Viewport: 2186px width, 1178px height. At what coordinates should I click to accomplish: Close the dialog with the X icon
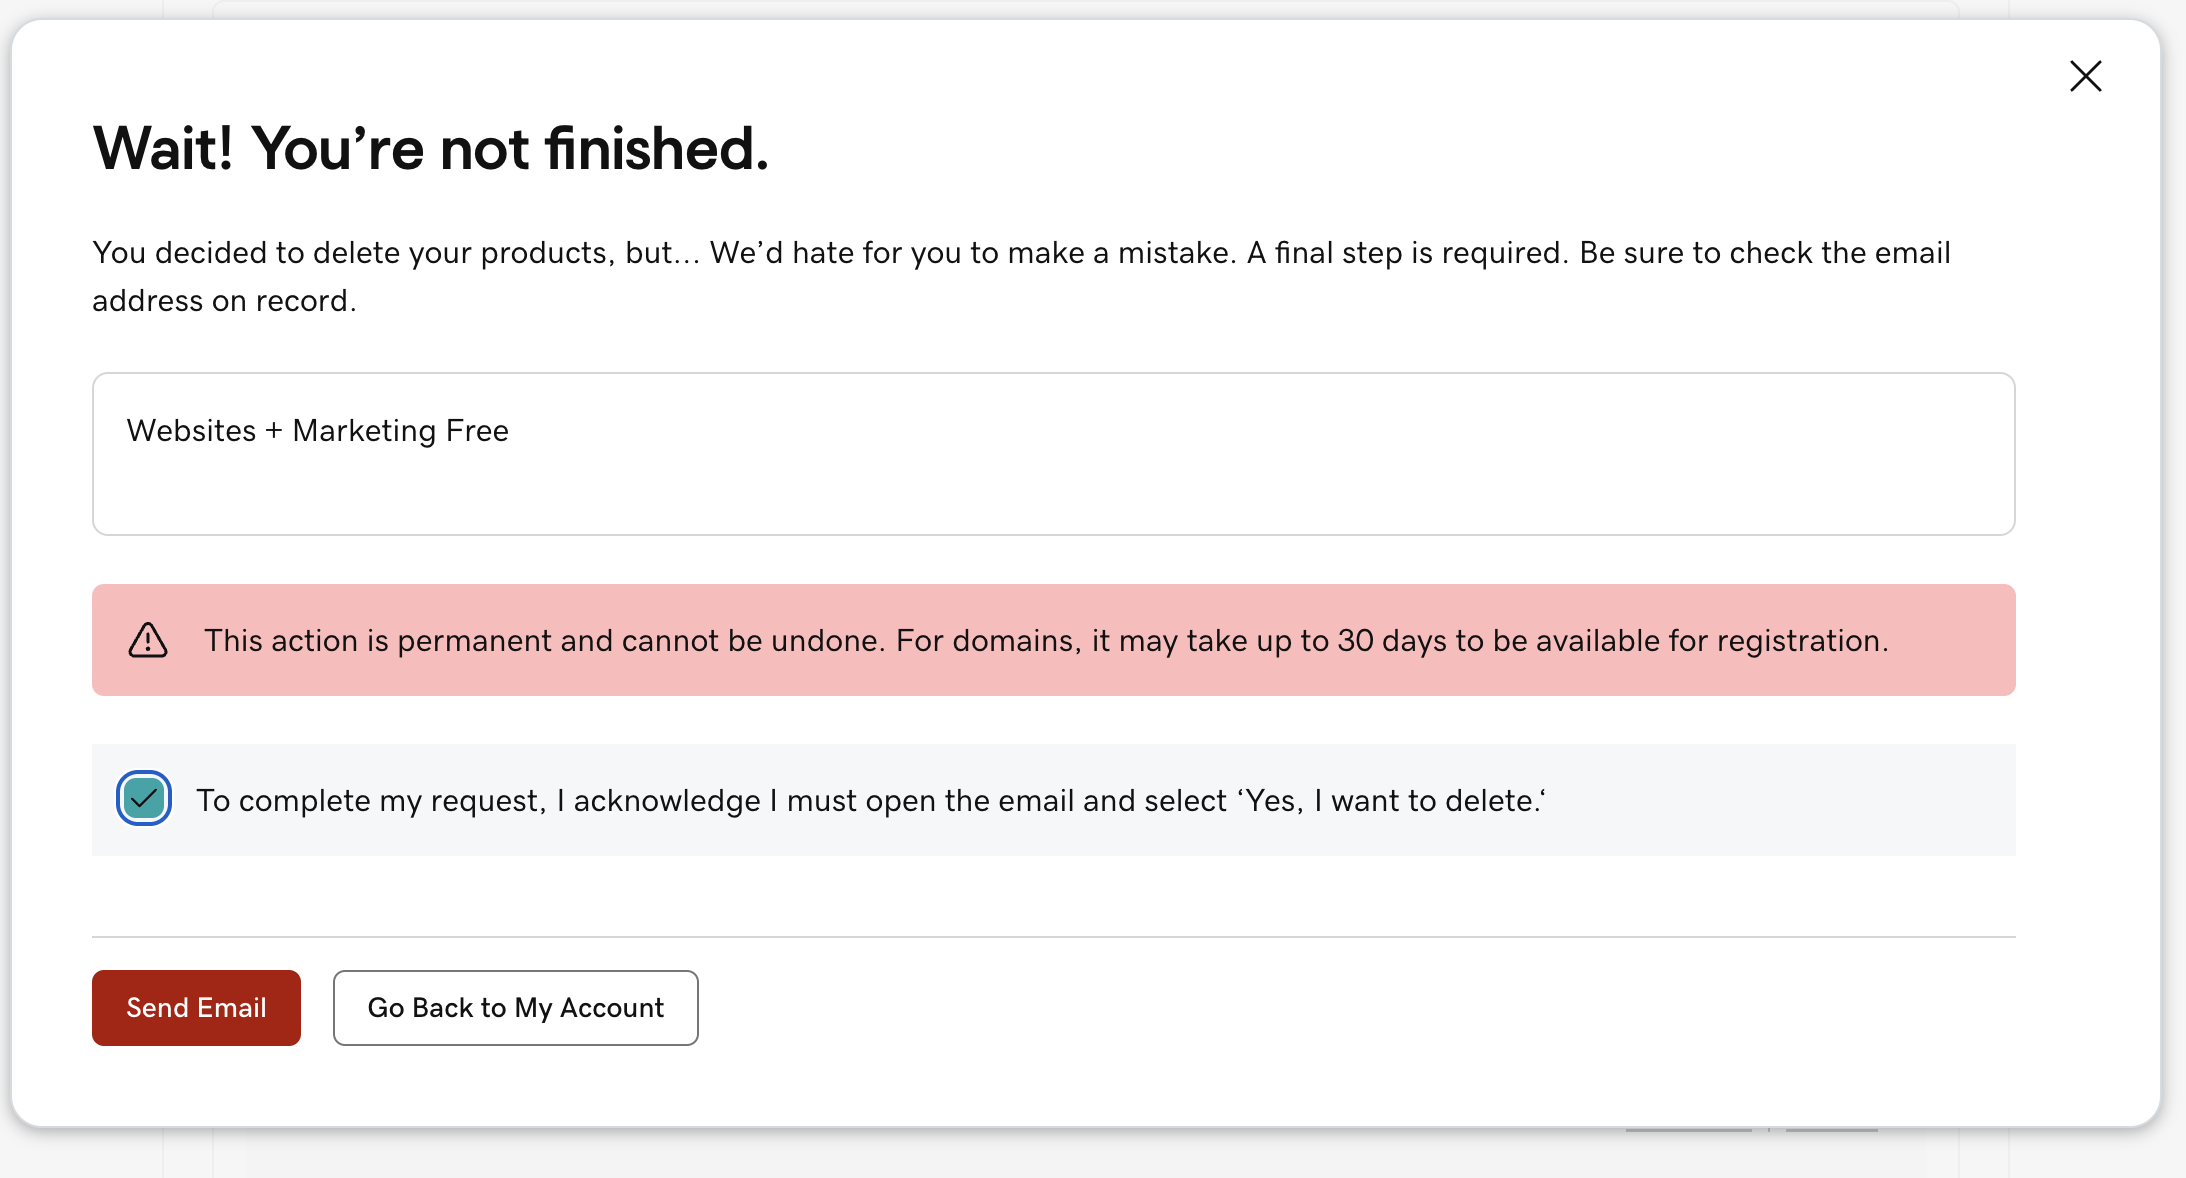pyautogui.click(x=2085, y=76)
